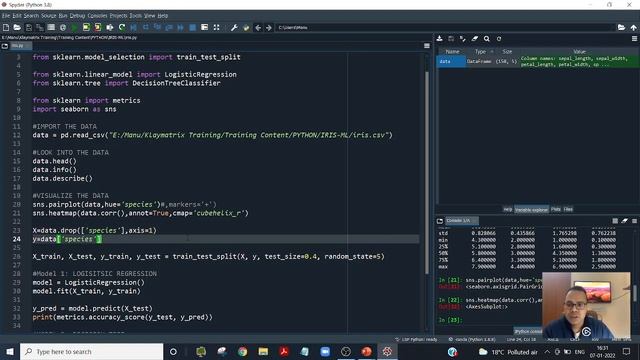Open the console pane options menu
640x360 pixels.
coord(634,221)
